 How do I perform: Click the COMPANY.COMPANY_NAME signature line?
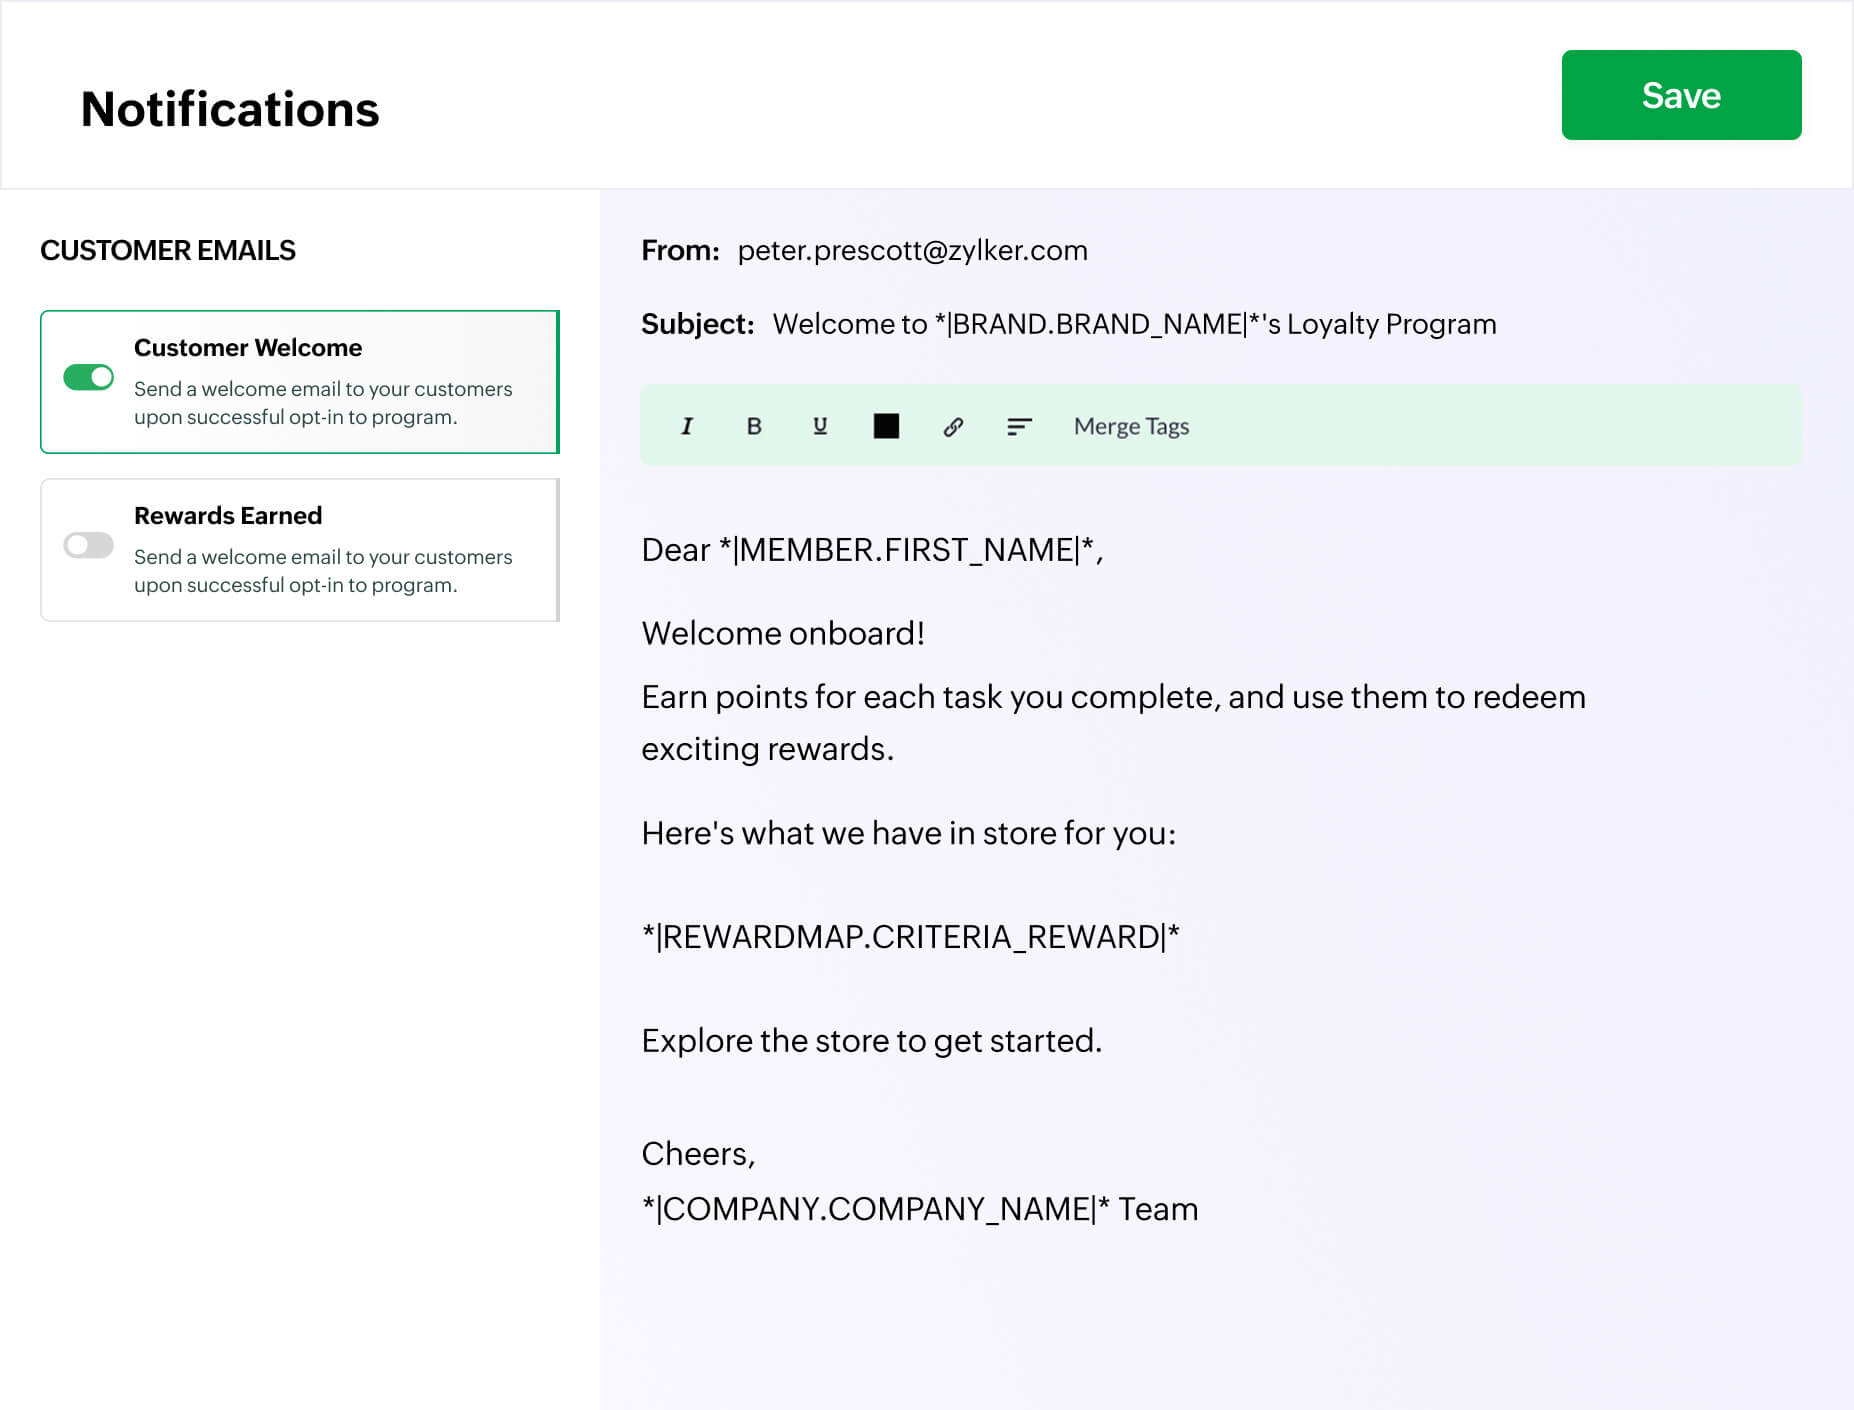(x=918, y=1209)
